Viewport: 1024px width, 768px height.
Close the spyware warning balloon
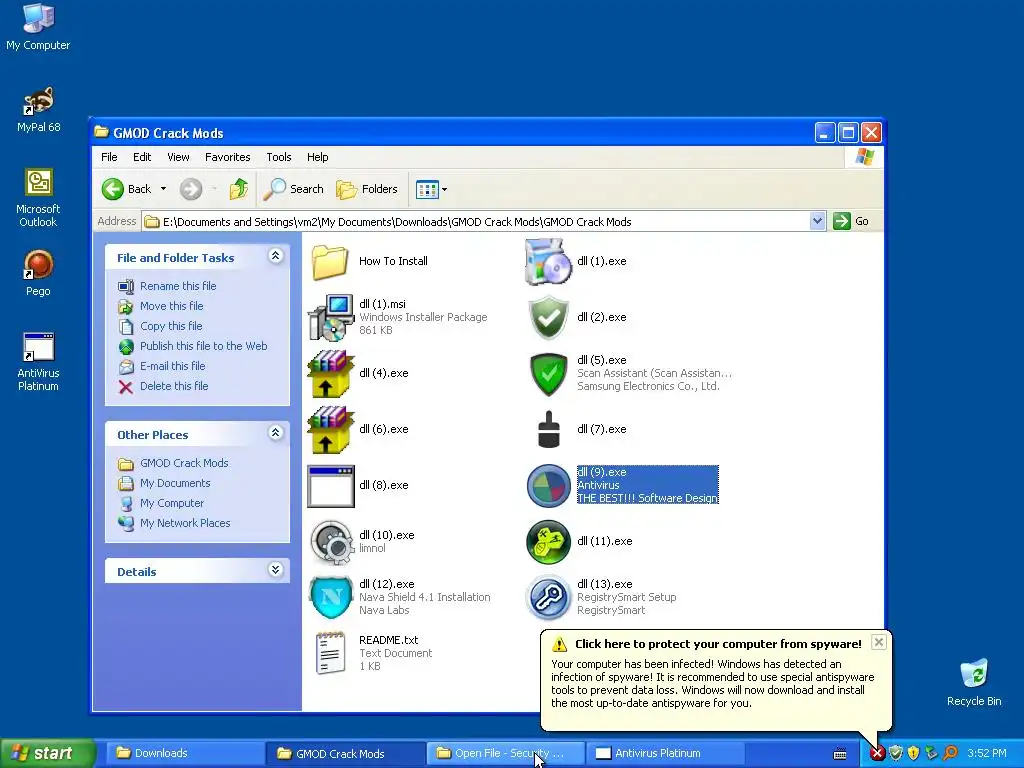(x=879, y=642)
